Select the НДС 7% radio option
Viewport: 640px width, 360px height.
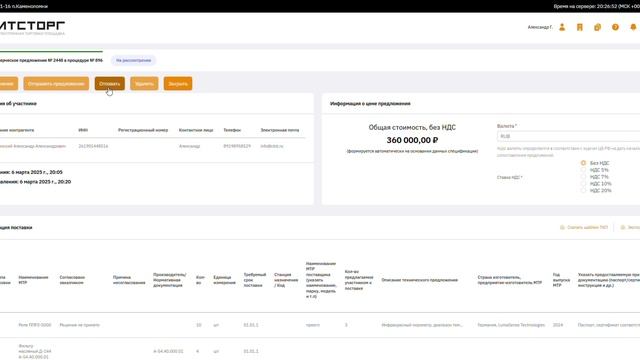[x=583, y=177]
